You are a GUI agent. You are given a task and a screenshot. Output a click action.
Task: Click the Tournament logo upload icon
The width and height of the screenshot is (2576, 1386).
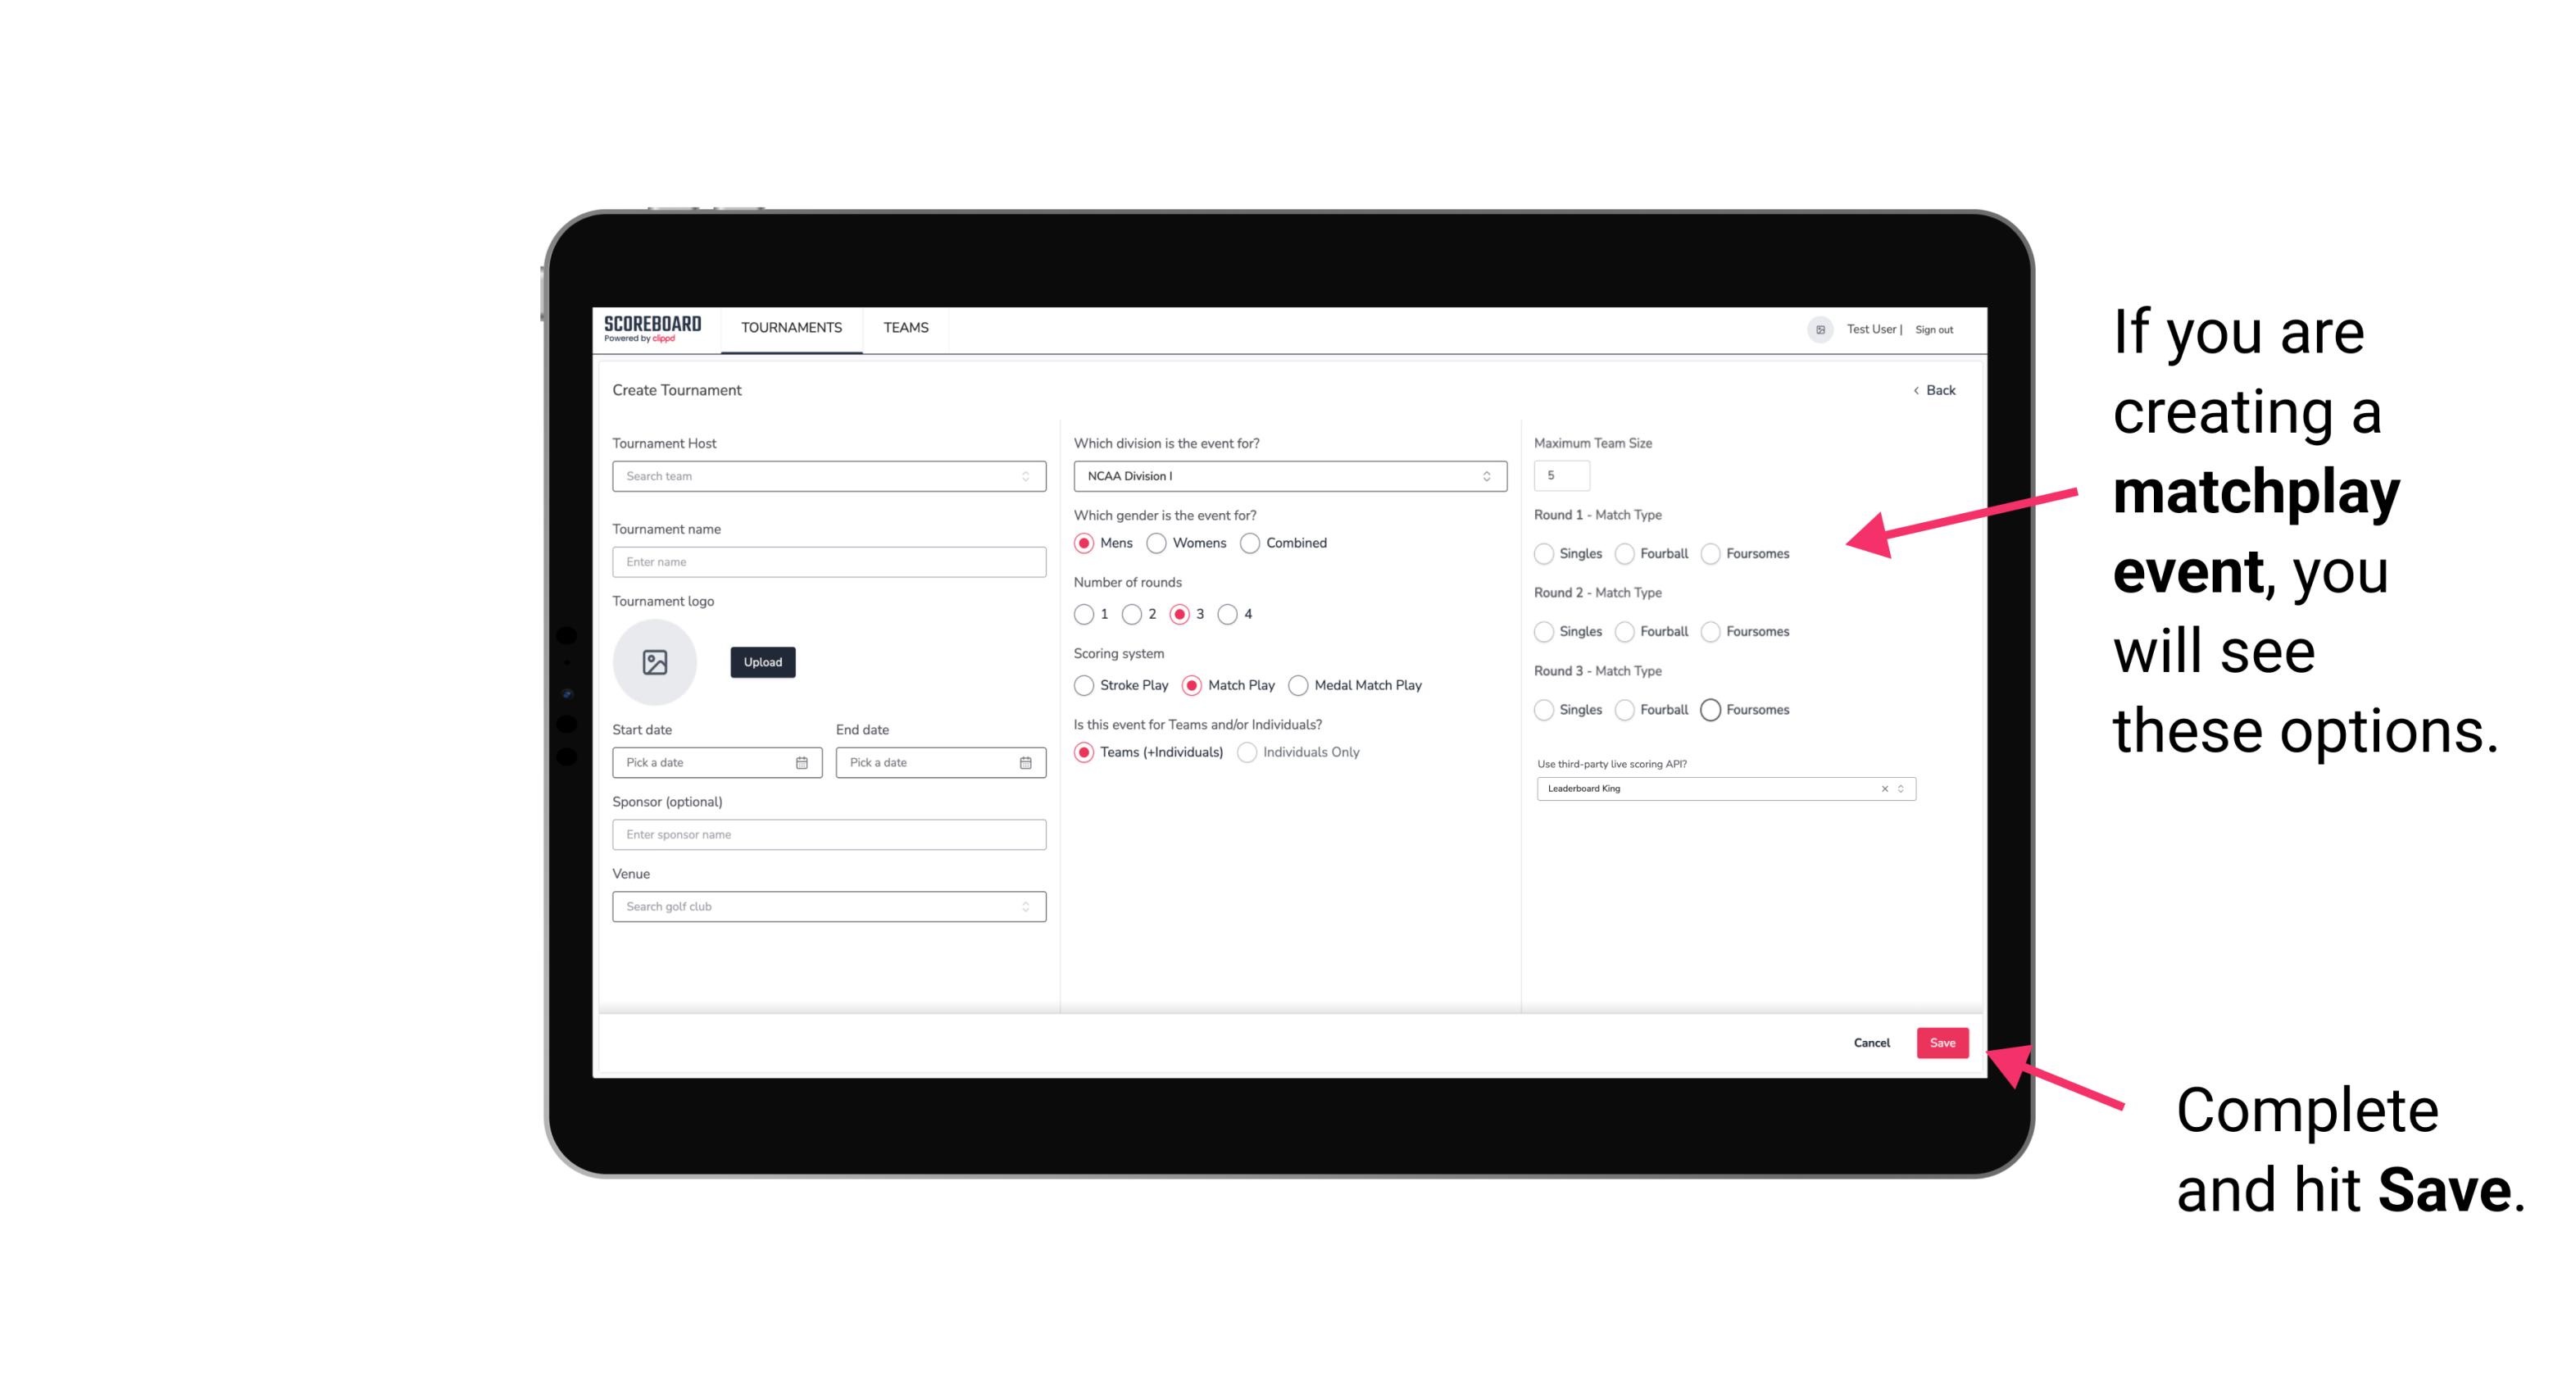point(656,662)
